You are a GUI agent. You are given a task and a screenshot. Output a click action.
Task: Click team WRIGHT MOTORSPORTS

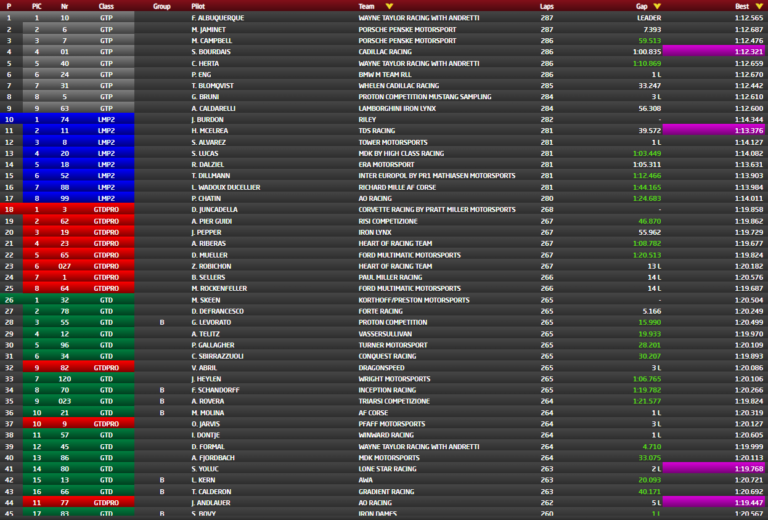[x=394, y=378]
